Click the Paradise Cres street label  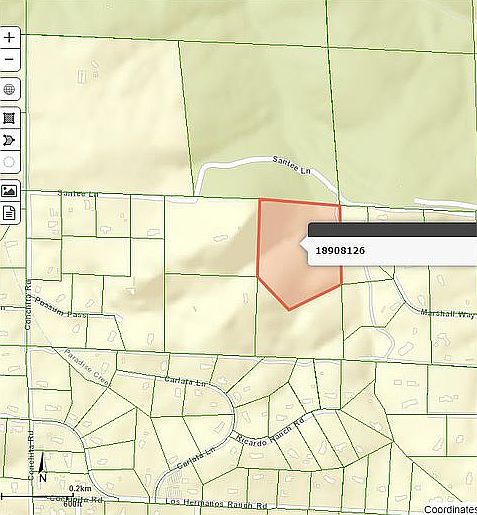point(86,367)
